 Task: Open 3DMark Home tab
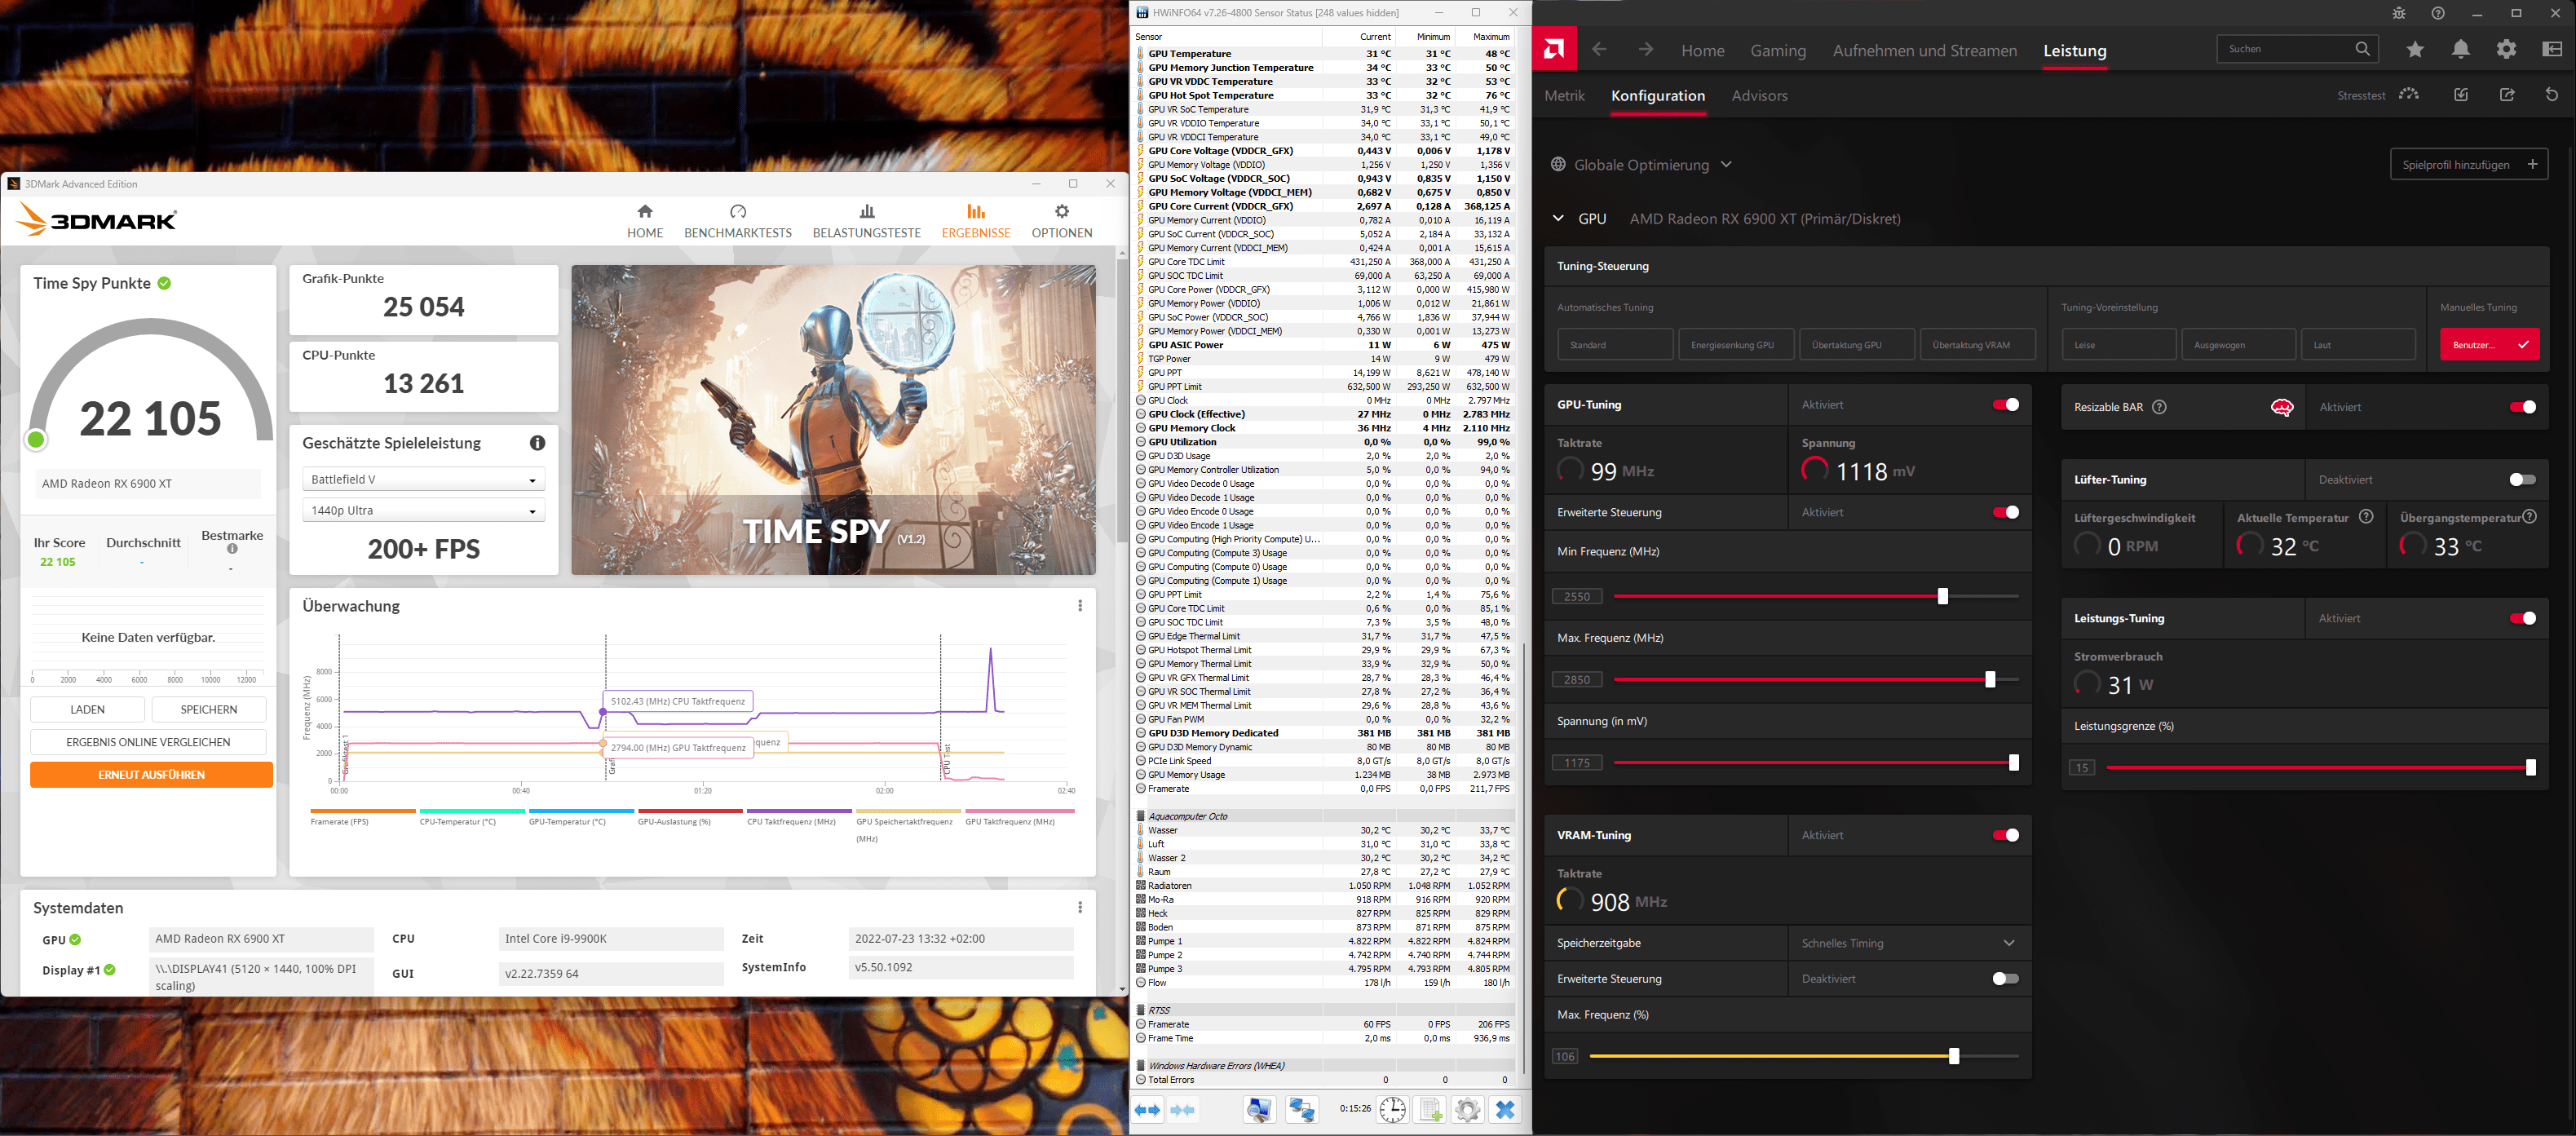click(645, 221)
